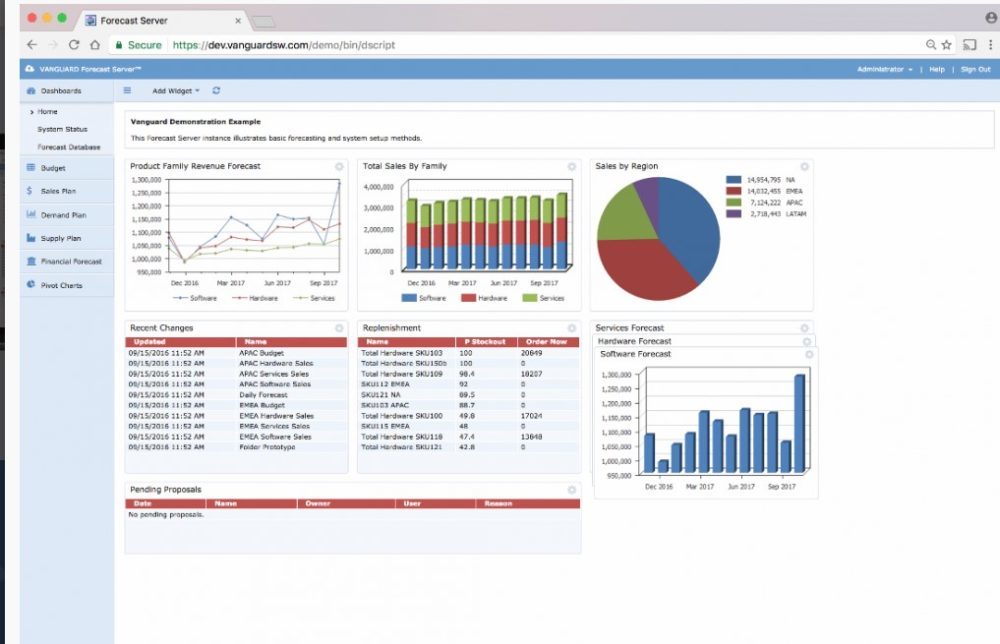Open the Add Widget dropdown

tap(175, 91)
